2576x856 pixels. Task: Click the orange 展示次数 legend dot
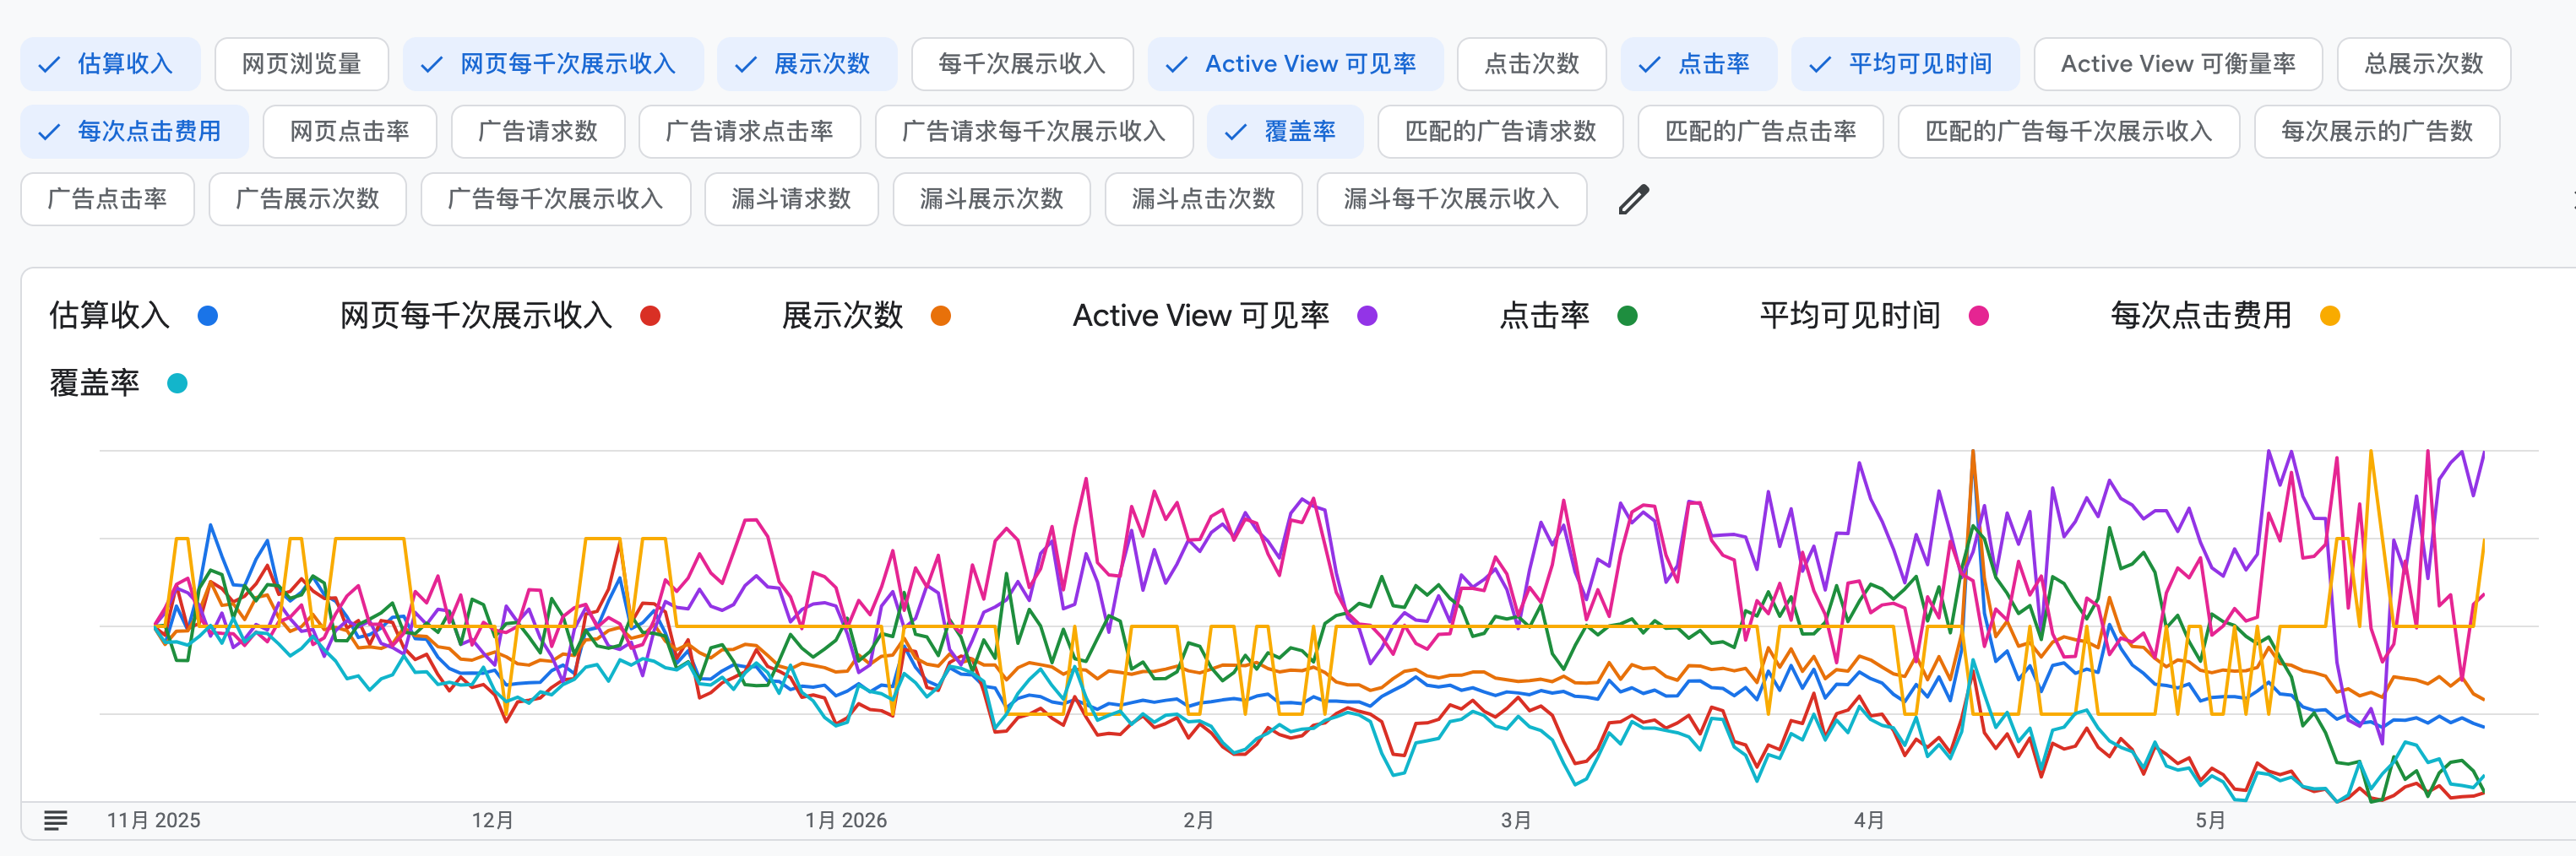click(x=941, y=316)
